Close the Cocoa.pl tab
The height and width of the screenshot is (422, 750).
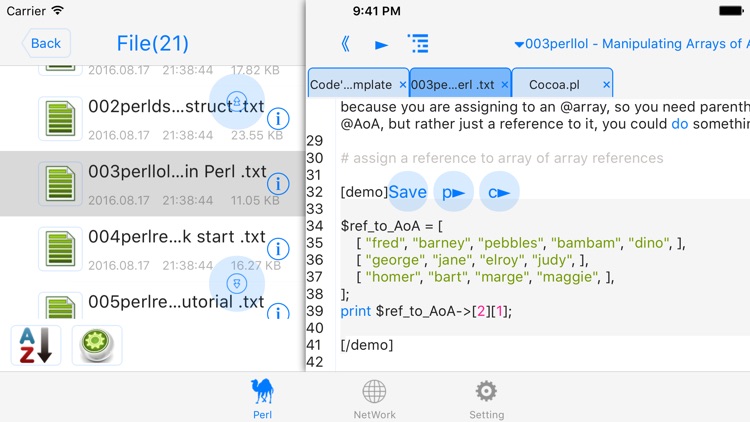click(x=607, y=85)
